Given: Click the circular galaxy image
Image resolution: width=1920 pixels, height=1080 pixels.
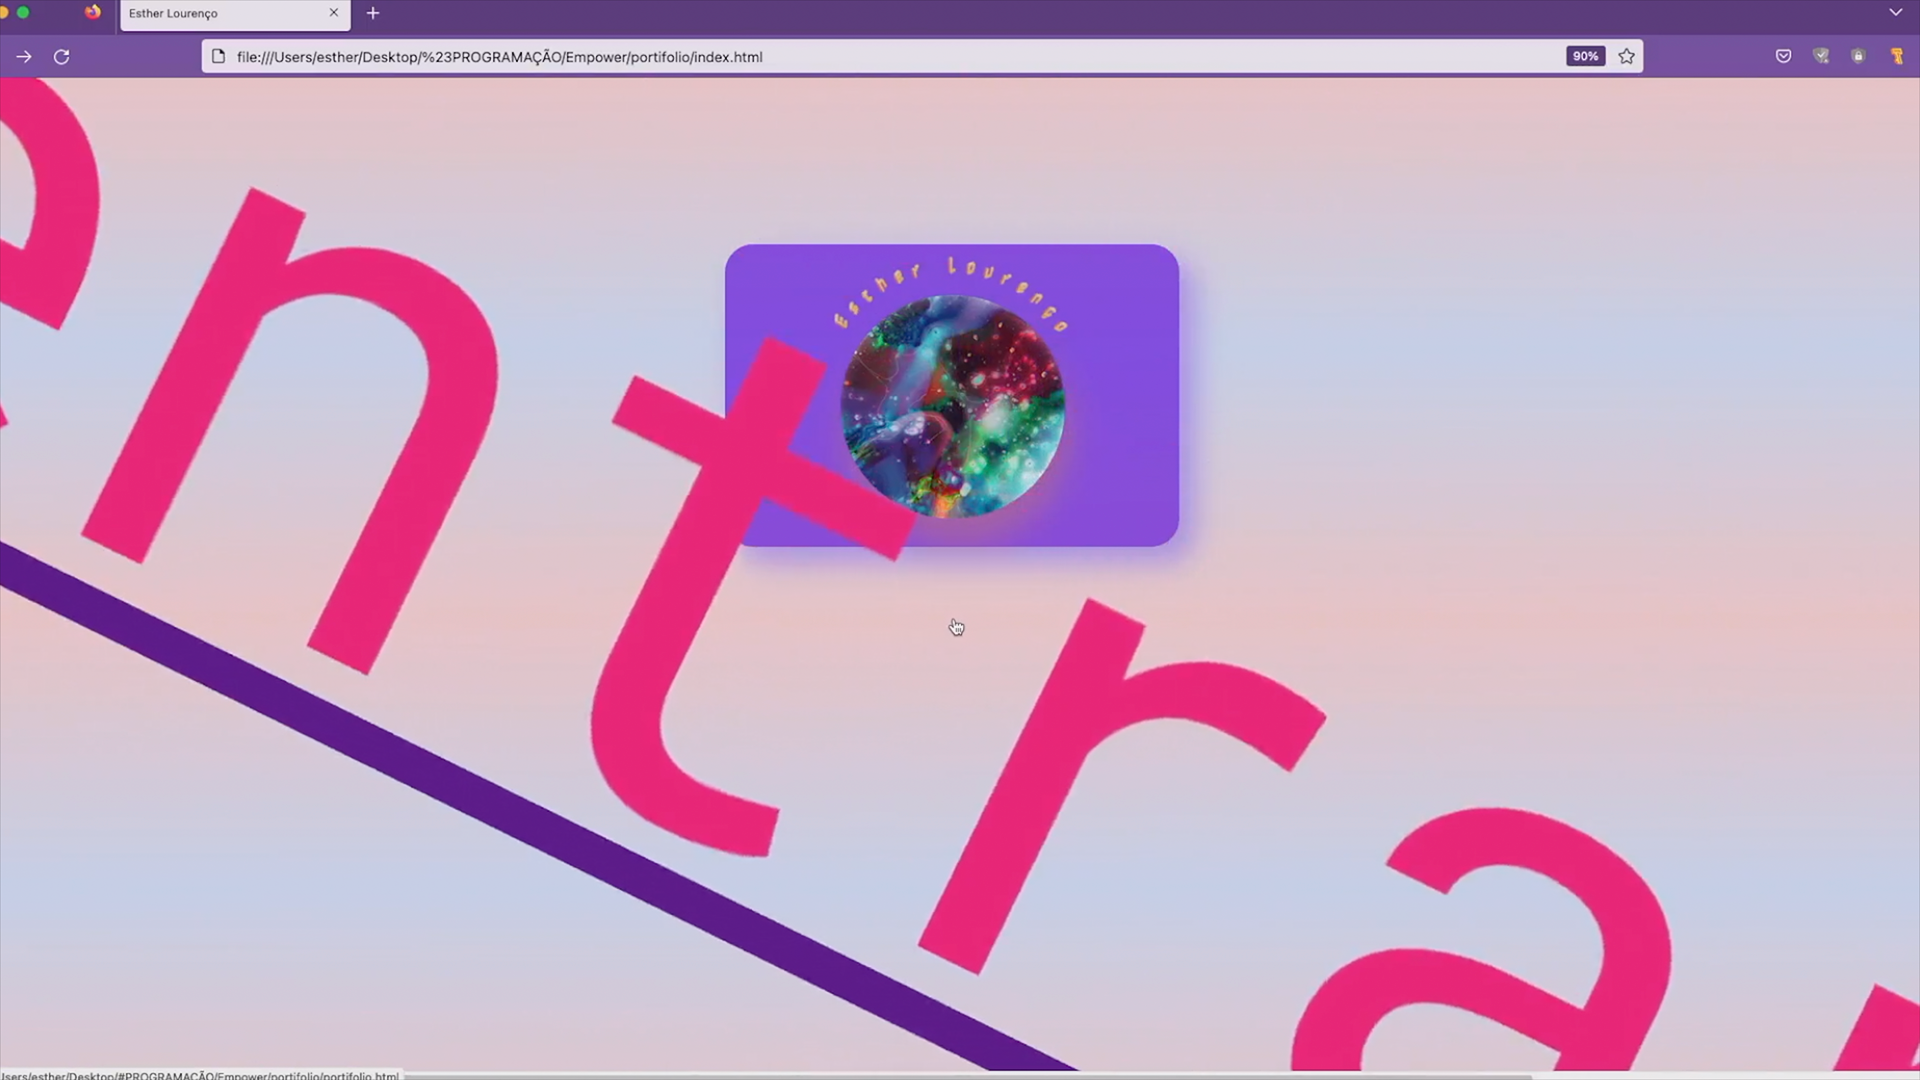Looking at the screenshot, I should [980, 400].
